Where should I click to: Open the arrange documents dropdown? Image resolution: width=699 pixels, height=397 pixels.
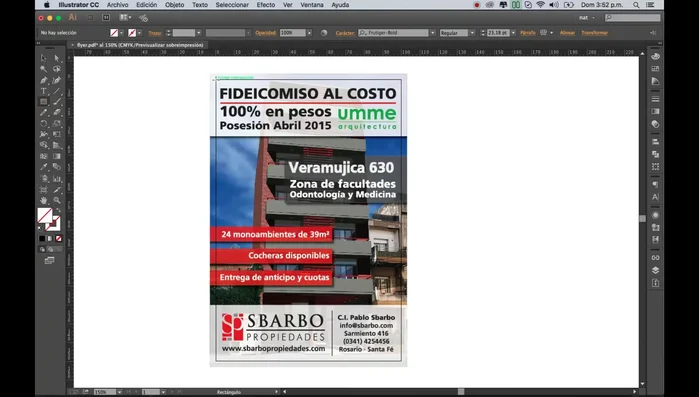click(125, 17)
